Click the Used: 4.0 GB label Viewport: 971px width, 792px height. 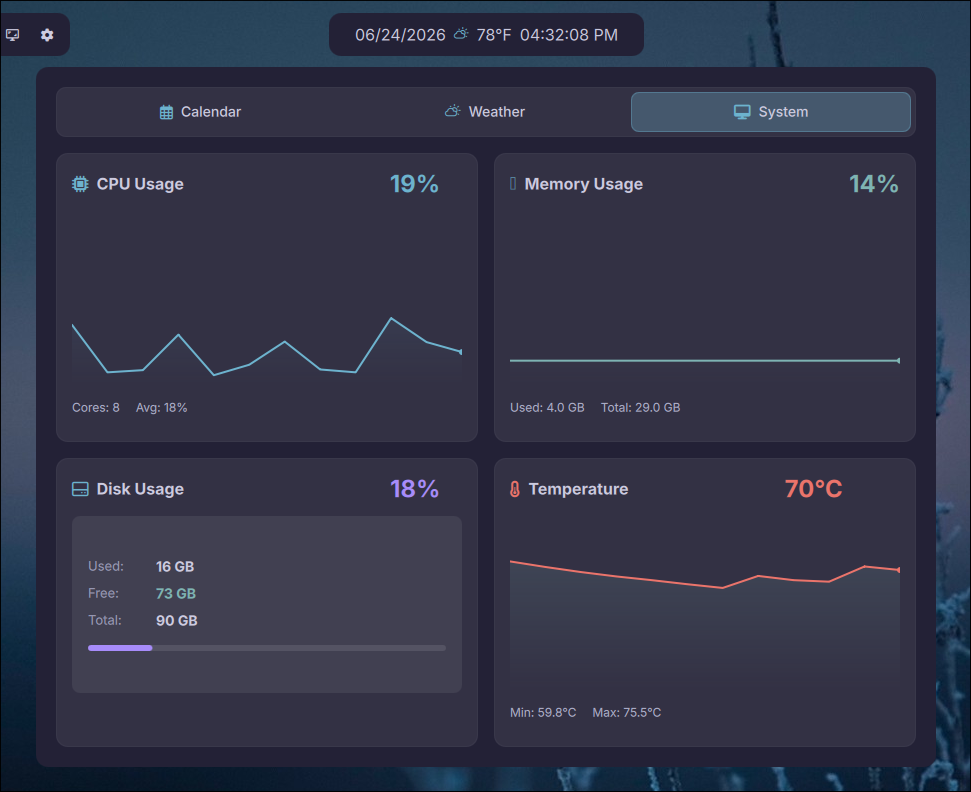[x=547, y=407]
